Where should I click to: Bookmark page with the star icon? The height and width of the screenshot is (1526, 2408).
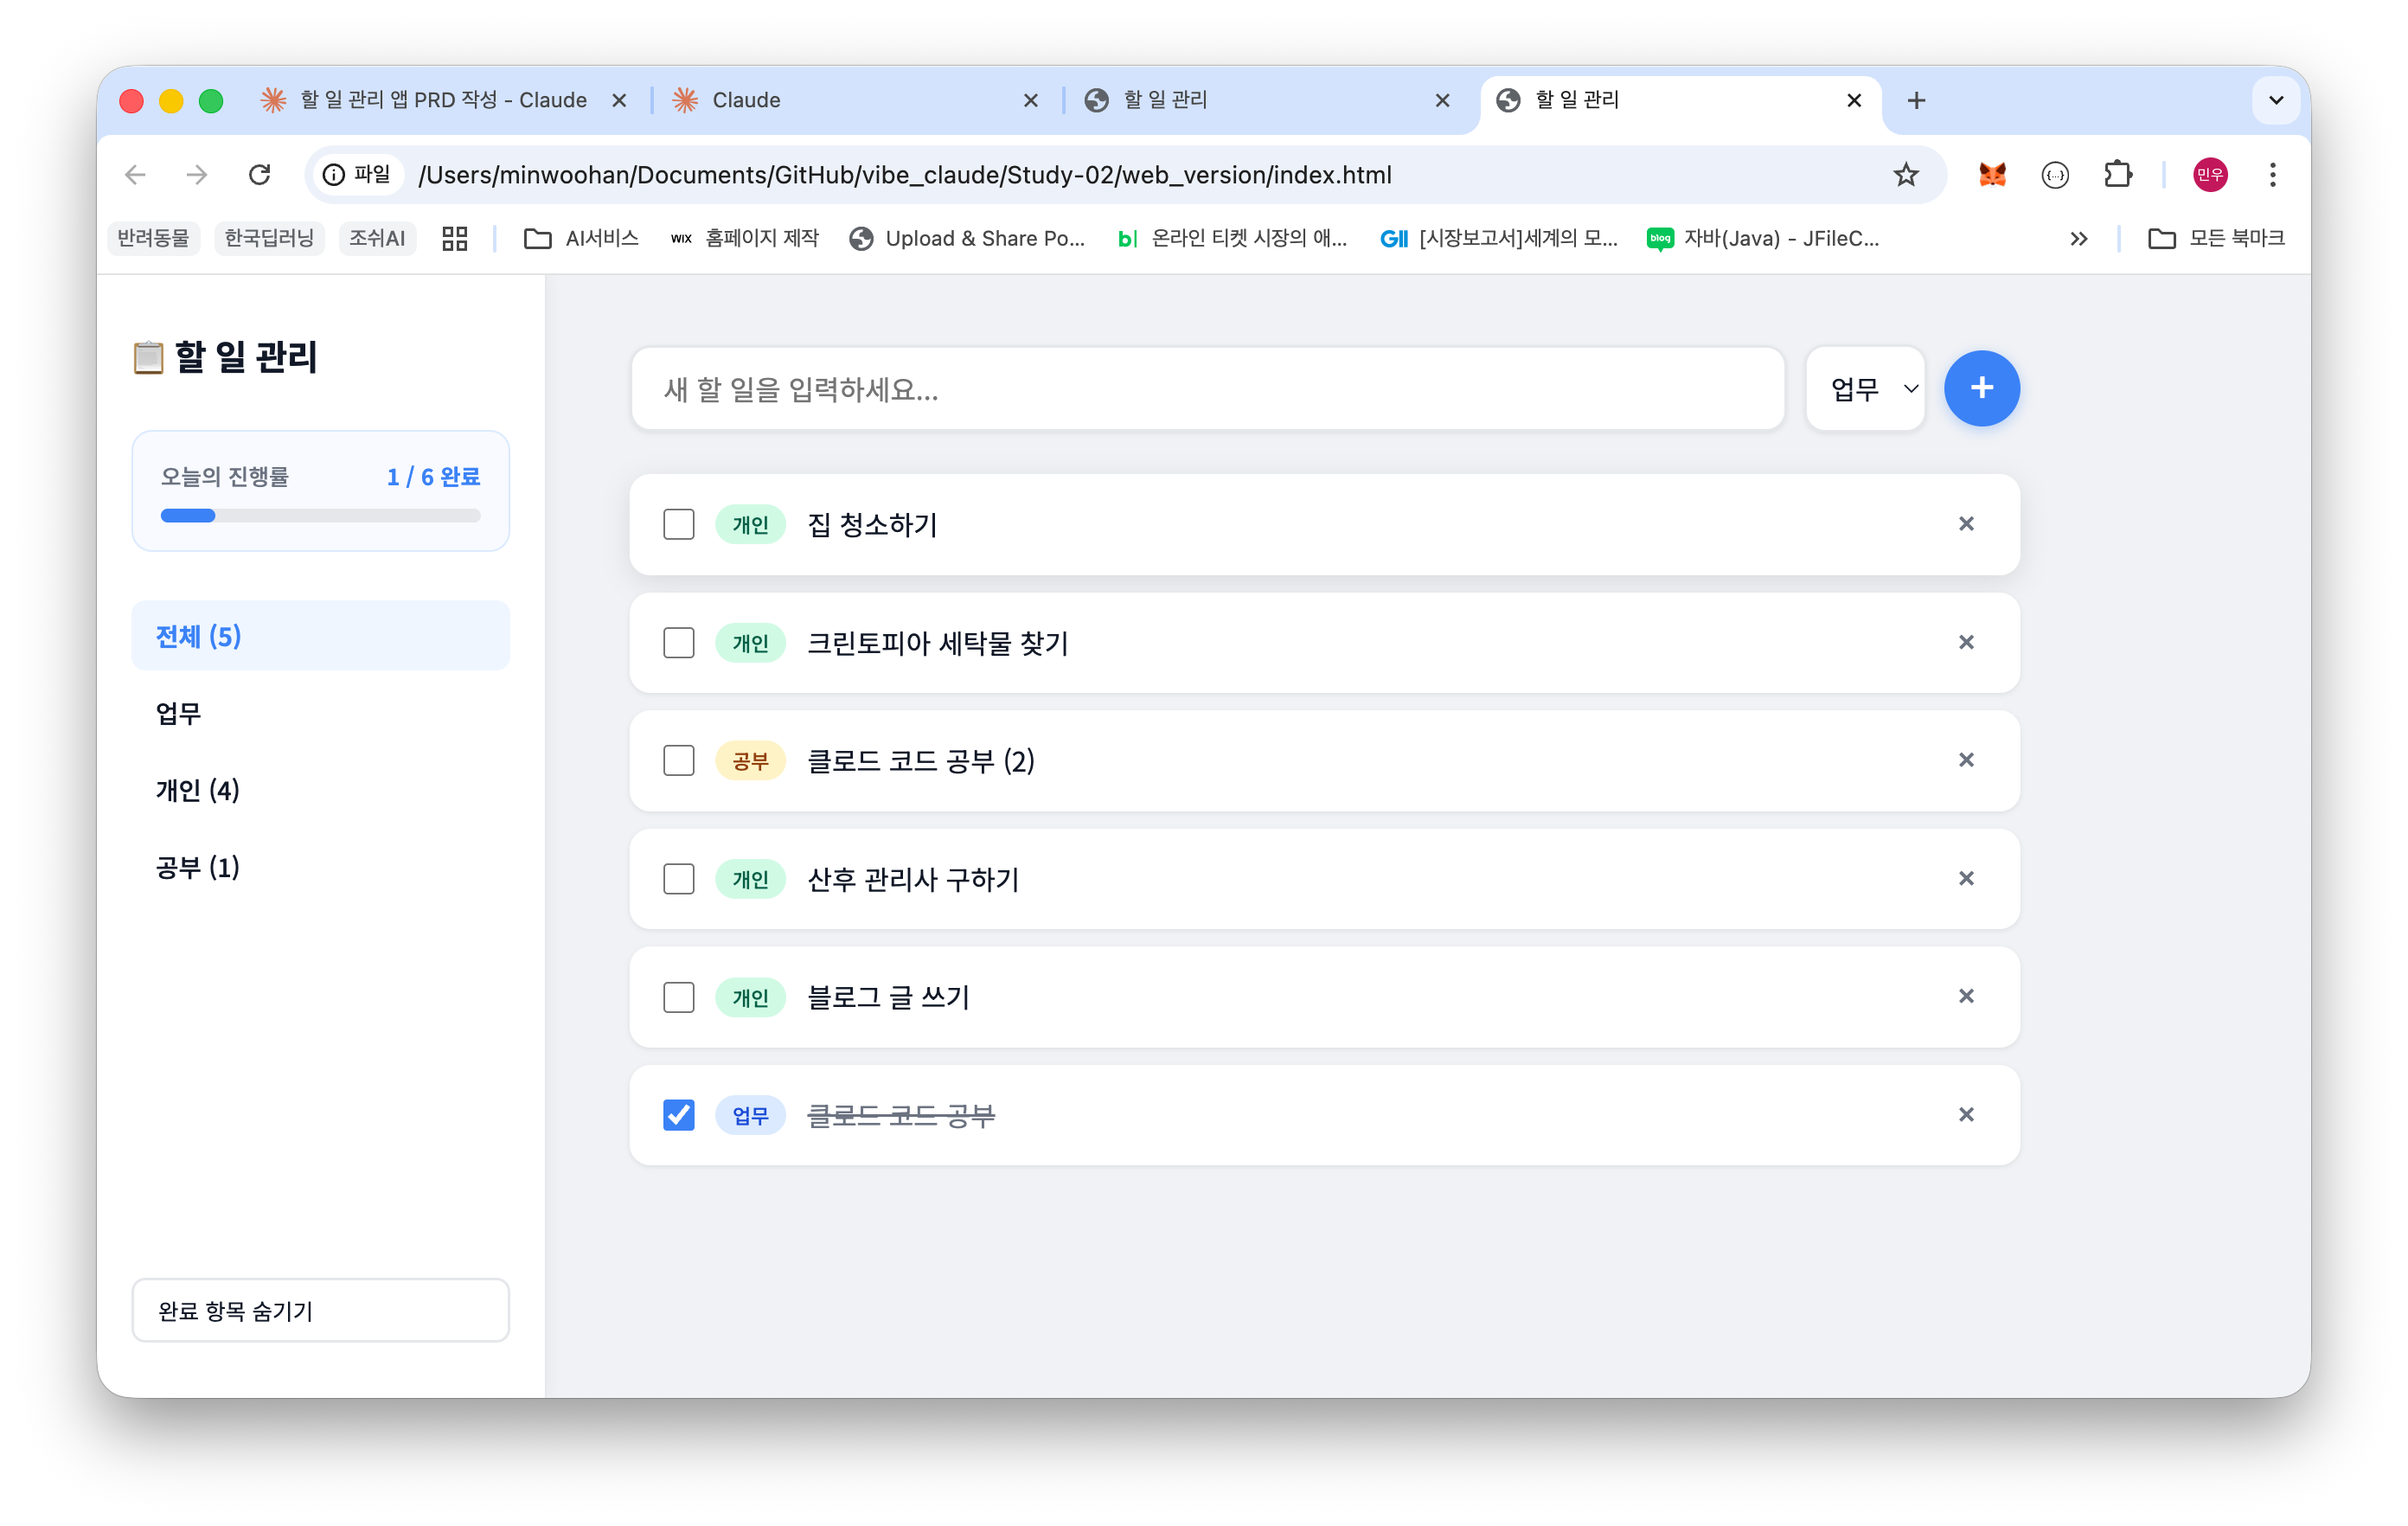click(x=1906, y=175)
